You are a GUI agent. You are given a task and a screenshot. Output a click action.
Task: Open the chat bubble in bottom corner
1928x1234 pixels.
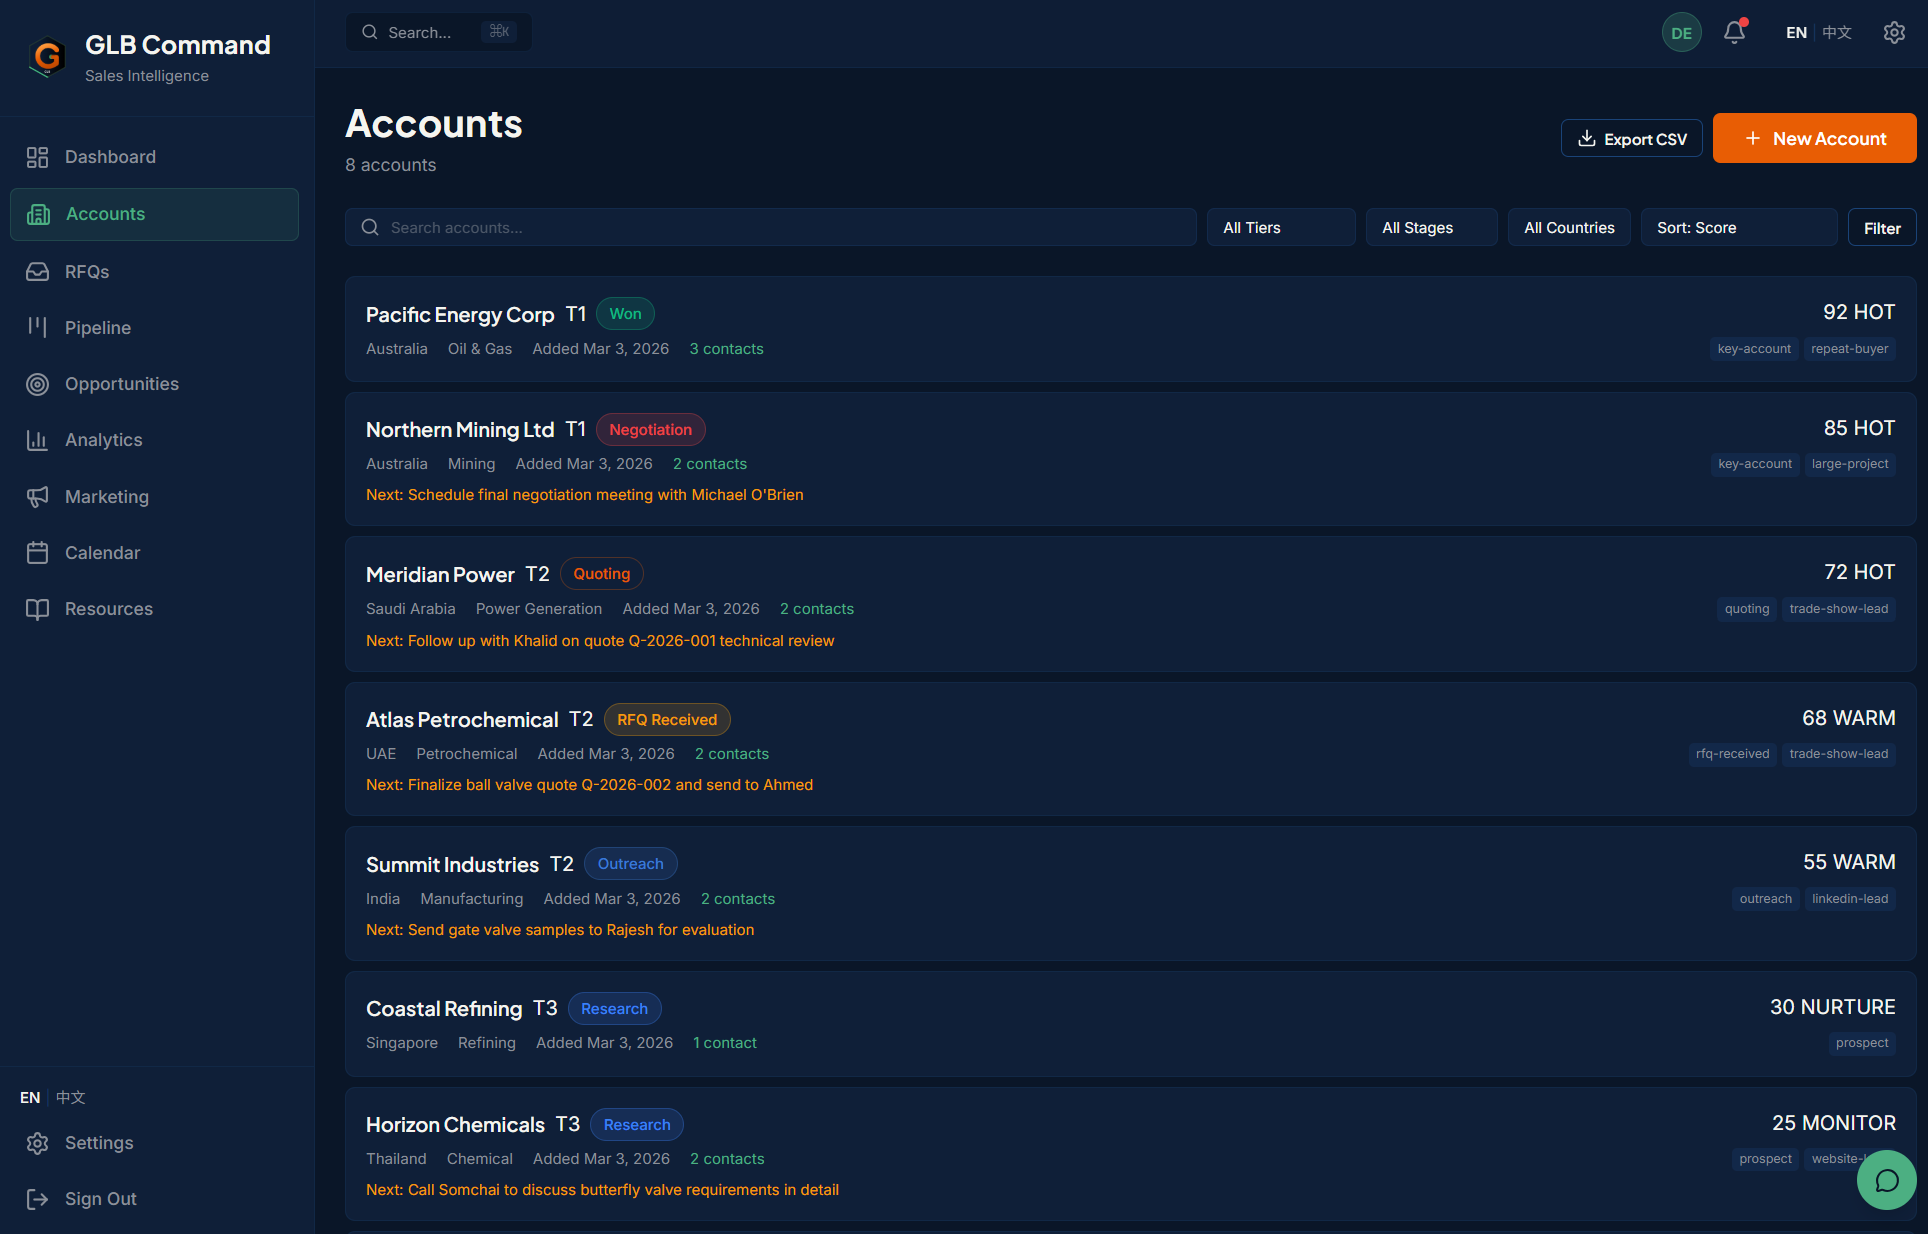(1886, 1180)
